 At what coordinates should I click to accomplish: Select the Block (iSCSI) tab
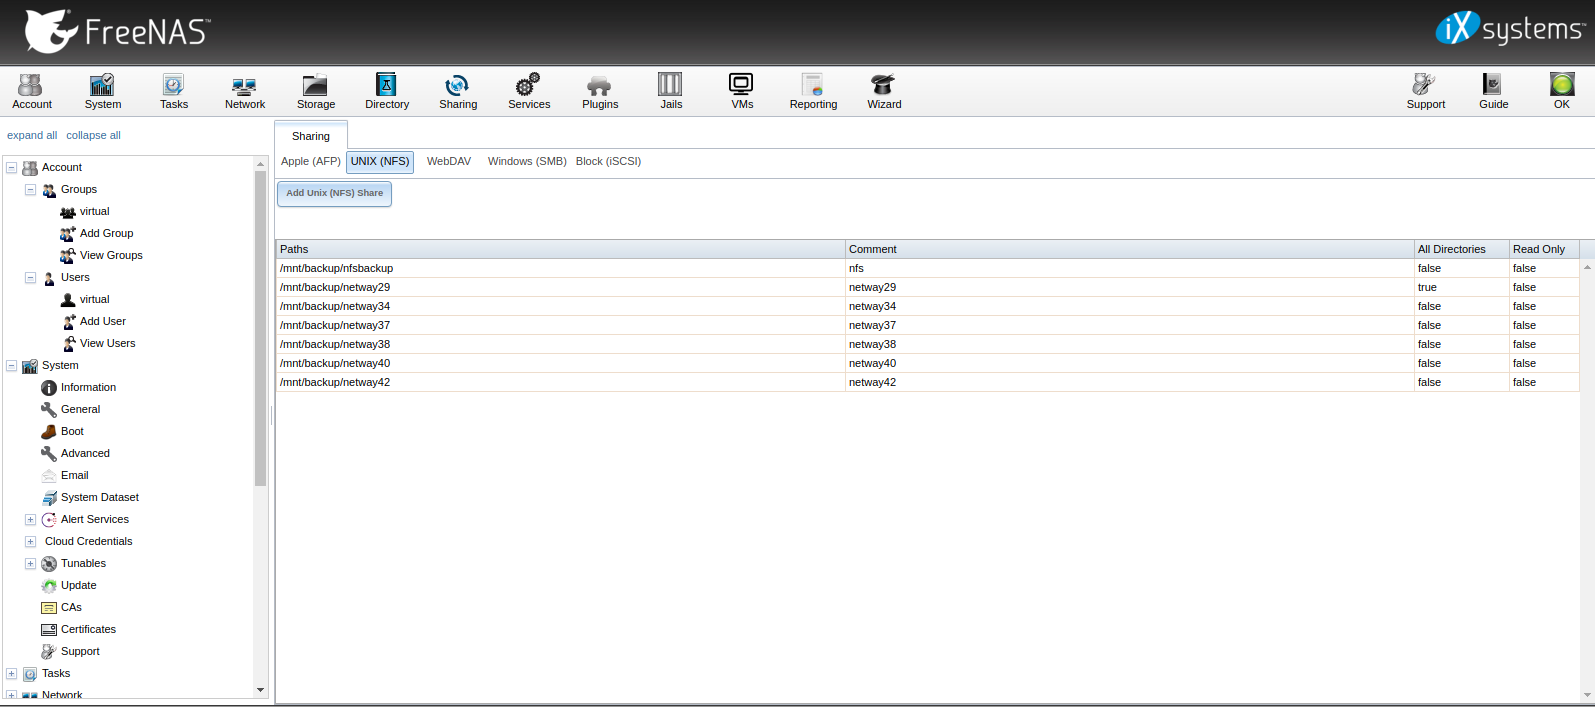tap(608, 162)
